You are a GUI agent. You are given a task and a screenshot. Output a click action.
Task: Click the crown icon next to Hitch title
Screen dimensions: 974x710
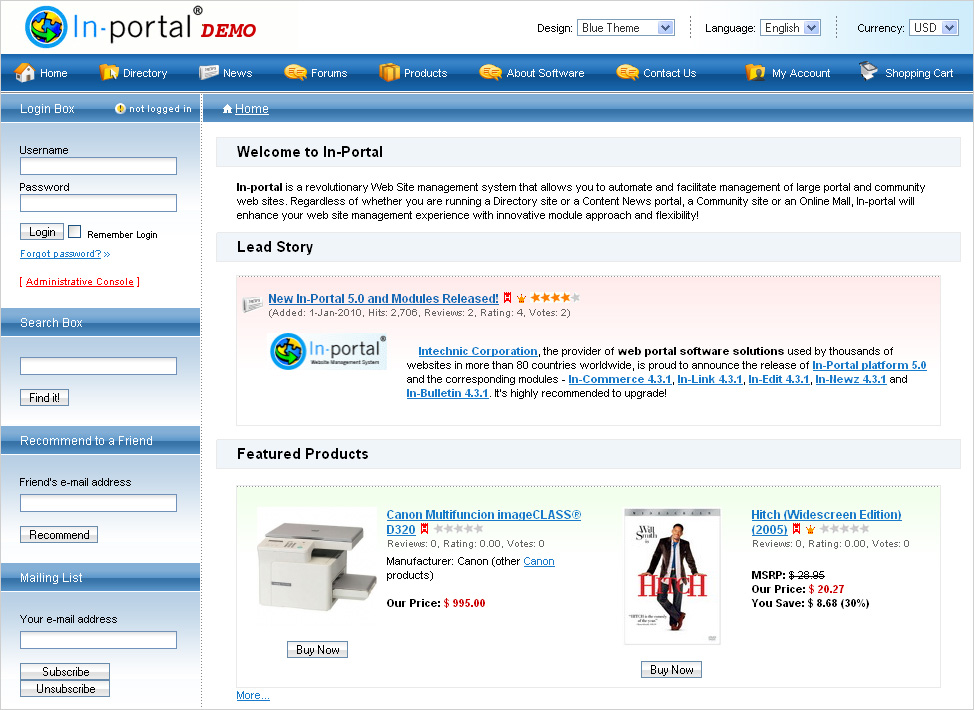810,529
